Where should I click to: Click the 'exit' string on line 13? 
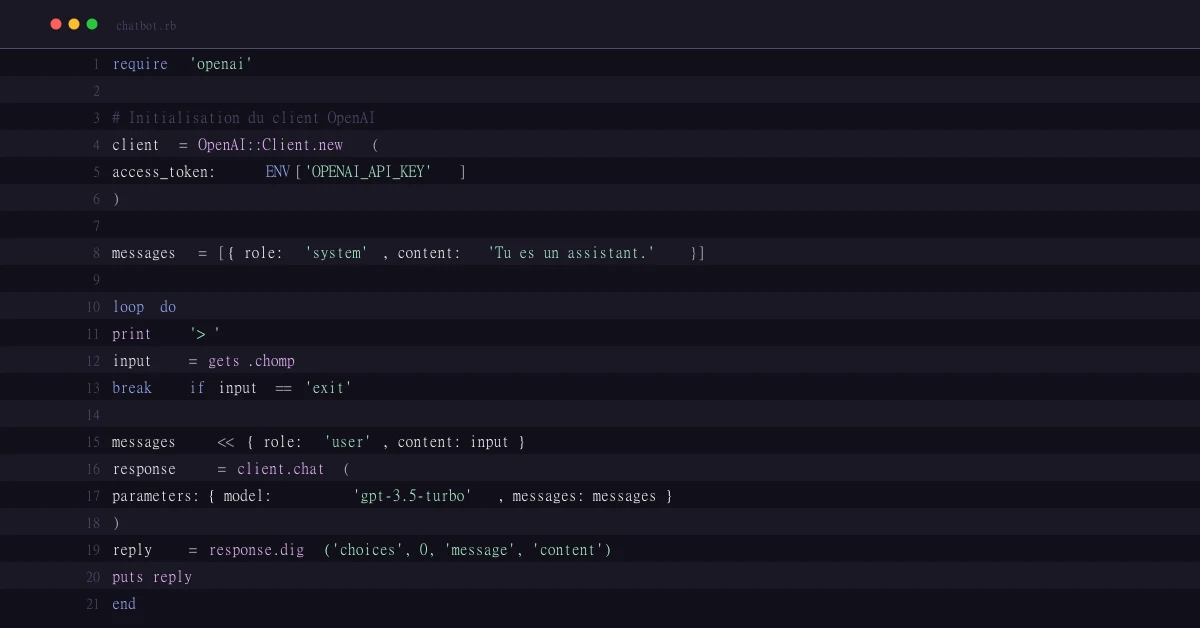(329, 388)
